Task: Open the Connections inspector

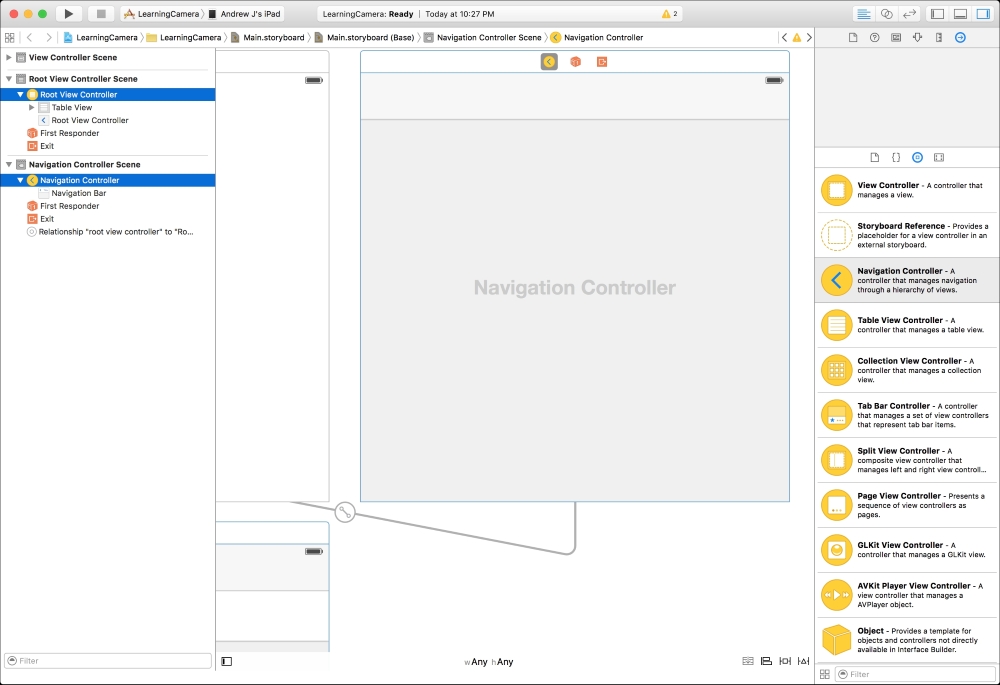Action: click(x=961, y=37)
